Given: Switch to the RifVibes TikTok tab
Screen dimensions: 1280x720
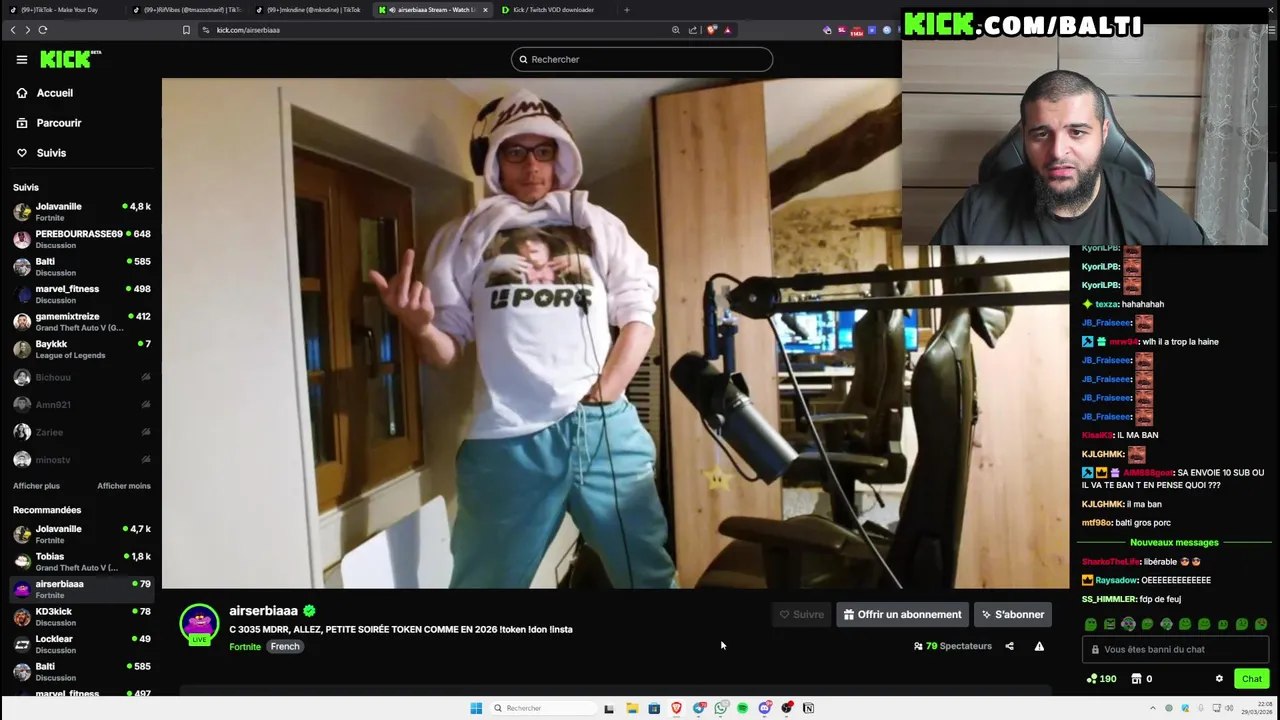Looking at the screenshot, I should [187, 10].
